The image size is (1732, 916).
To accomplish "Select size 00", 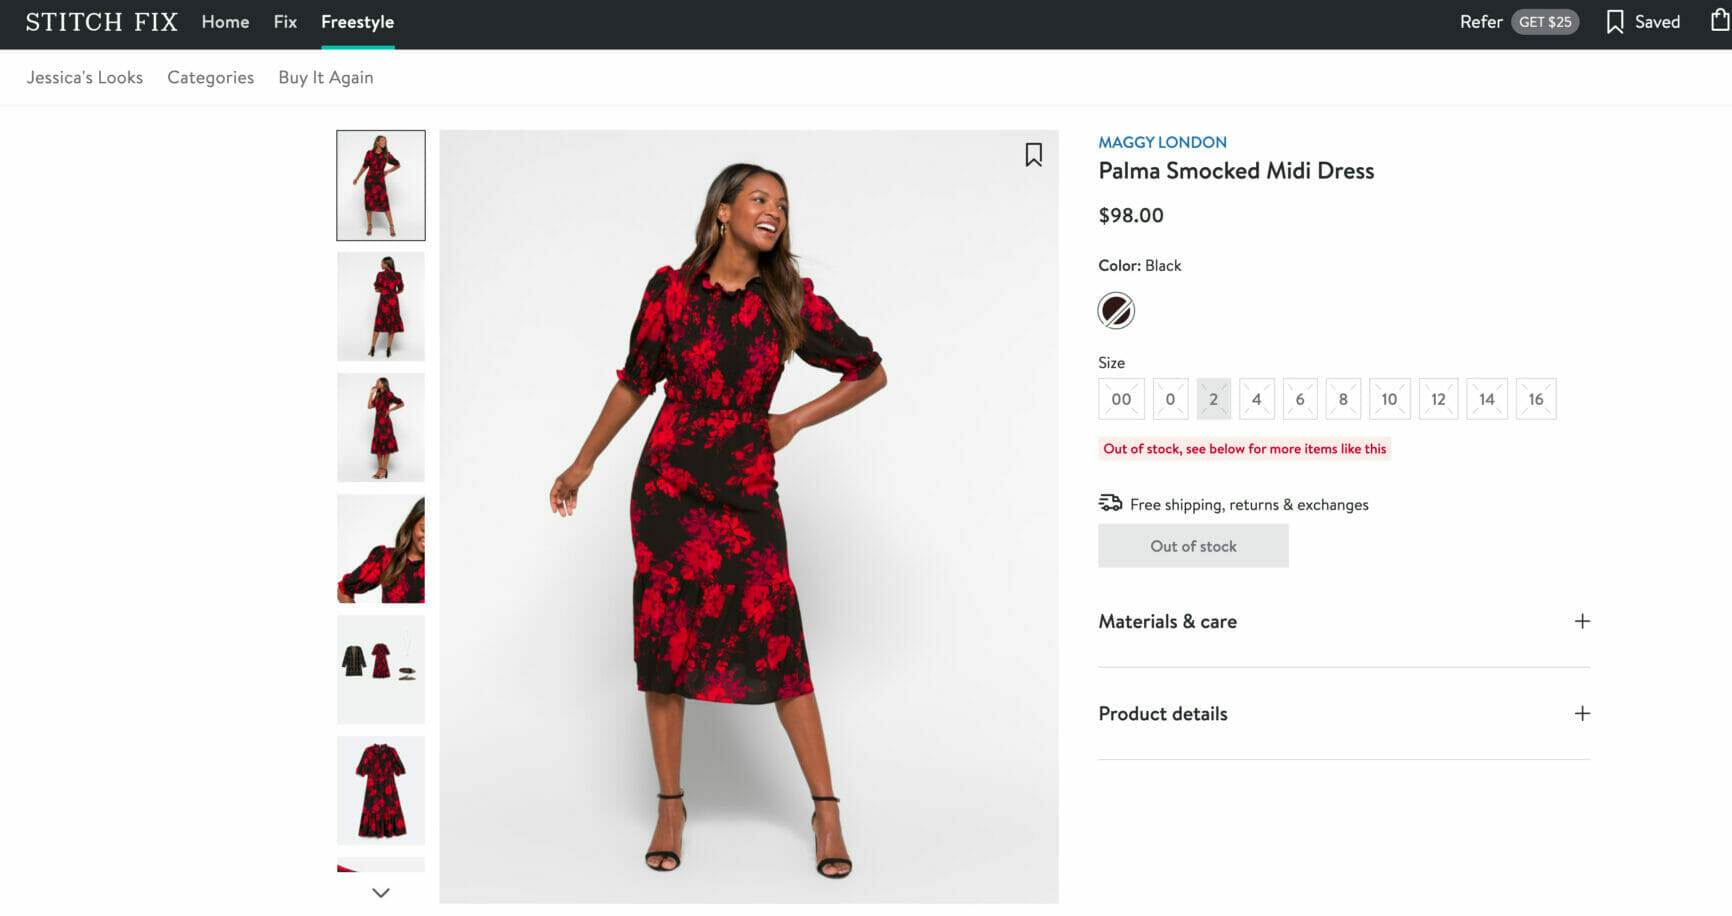I will [1121, 399].
